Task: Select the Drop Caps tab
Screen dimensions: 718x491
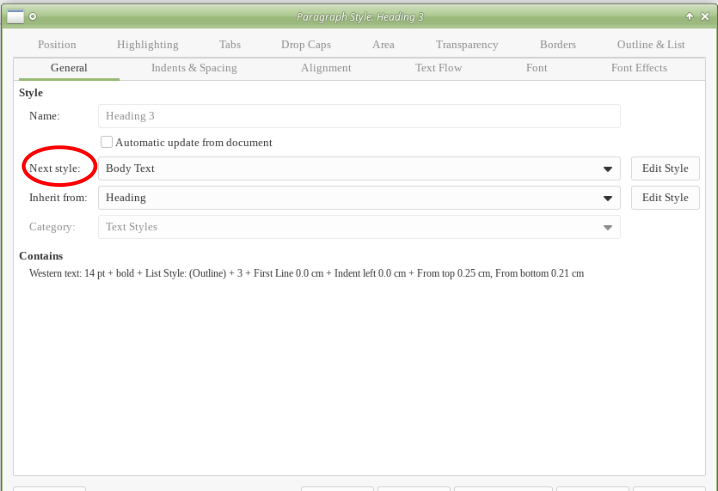Action: (306, 44)
